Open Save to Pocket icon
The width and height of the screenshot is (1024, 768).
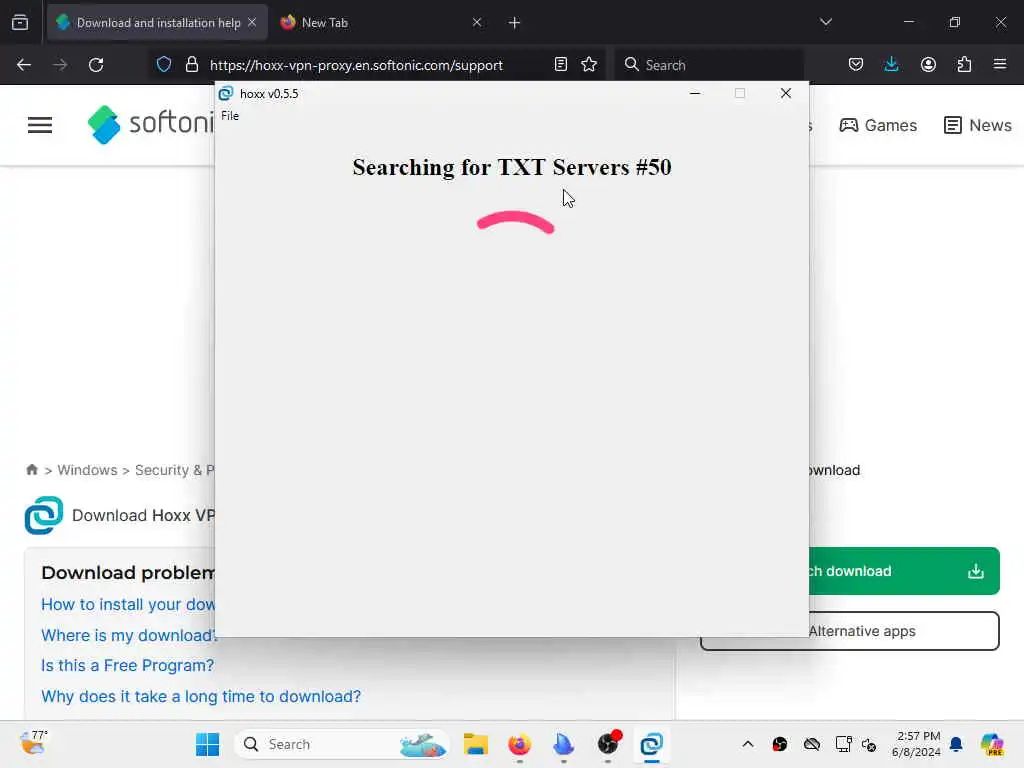click(x=856, y=65)
